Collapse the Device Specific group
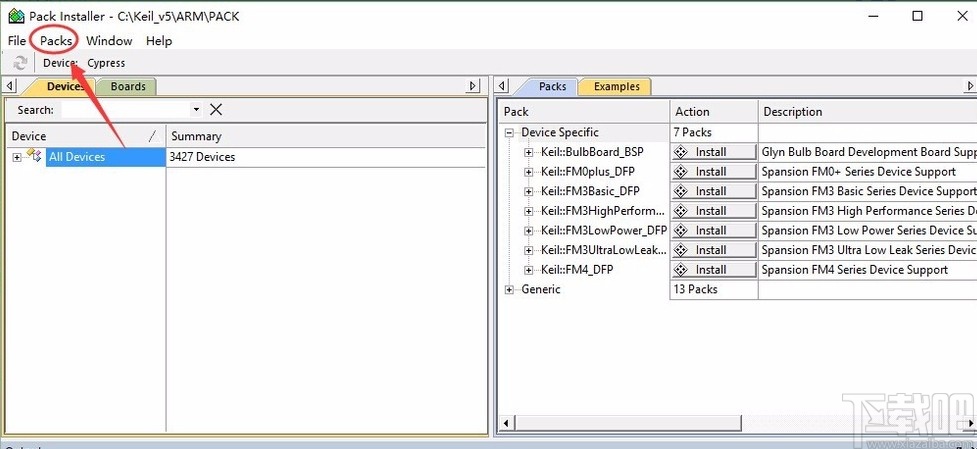 point(510,133)
